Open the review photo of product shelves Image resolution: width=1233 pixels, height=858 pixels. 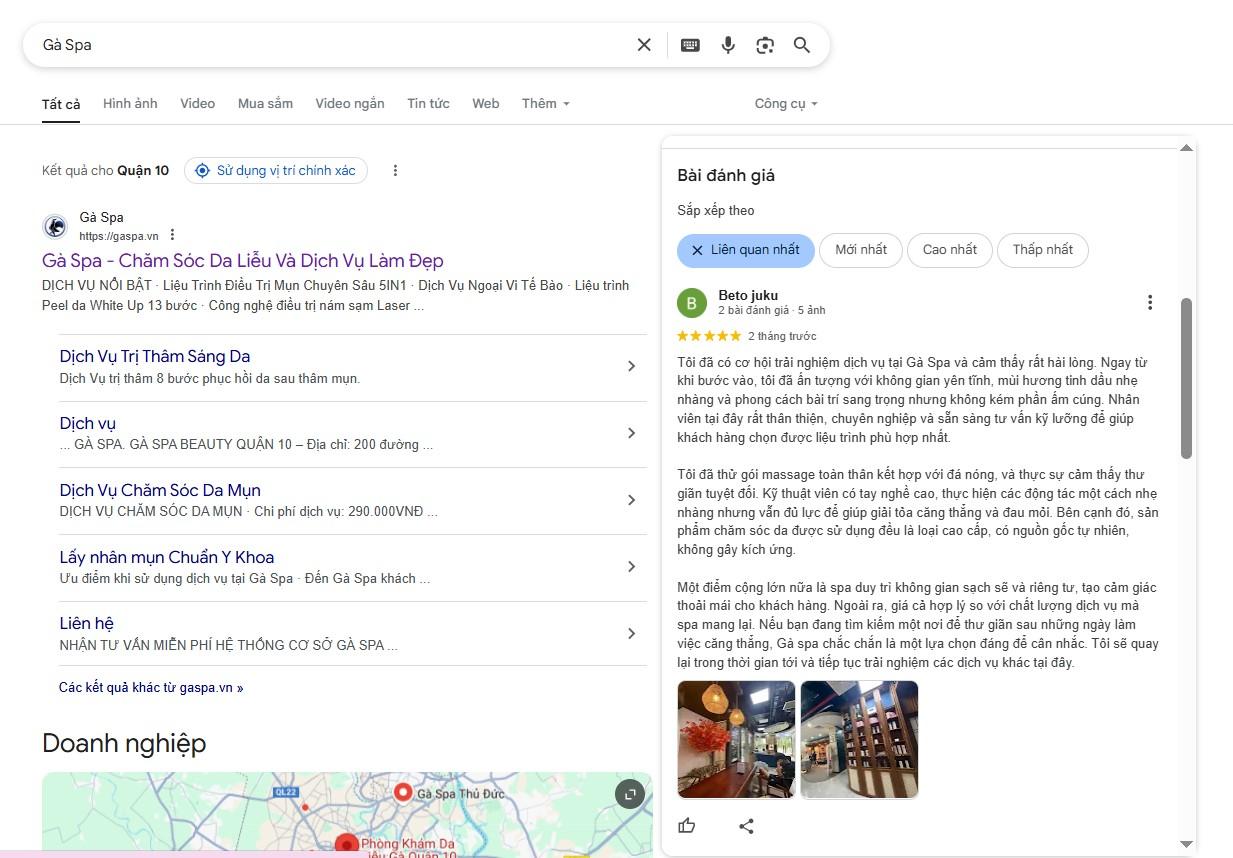click(859, 740)
